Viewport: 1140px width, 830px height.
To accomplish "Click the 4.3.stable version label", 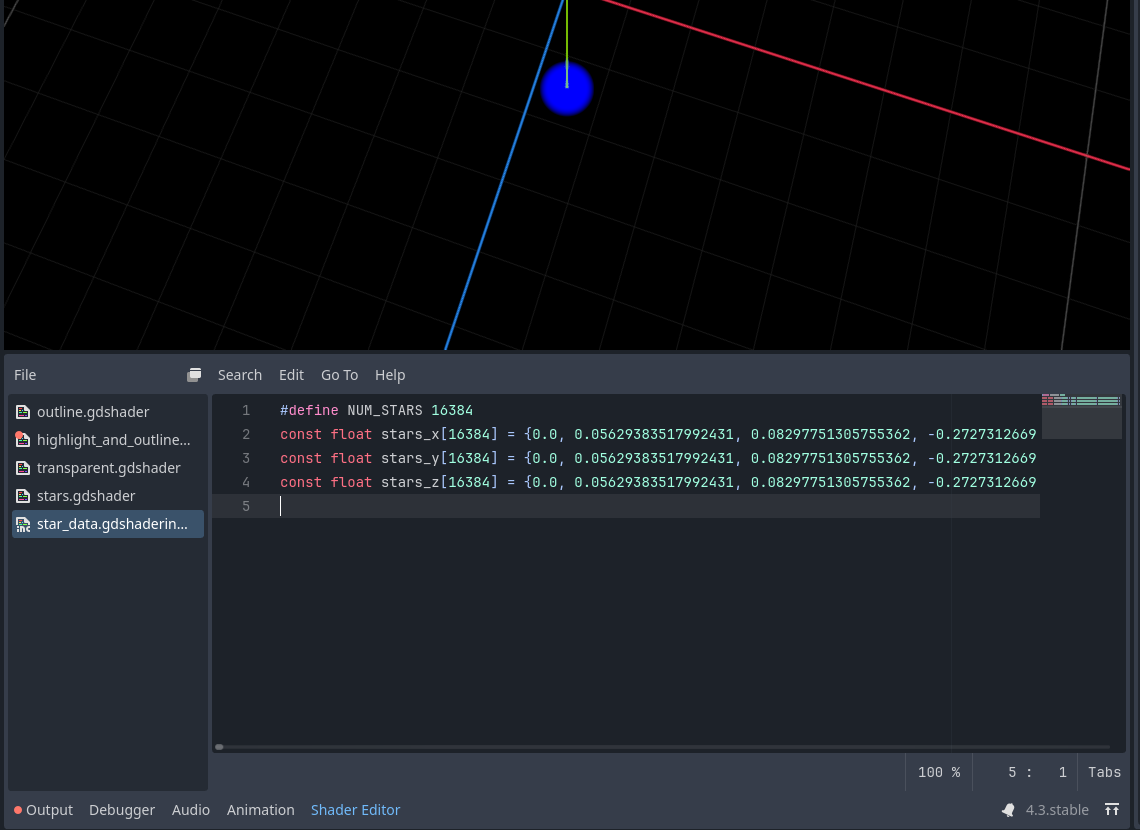I will [1057, 810].
